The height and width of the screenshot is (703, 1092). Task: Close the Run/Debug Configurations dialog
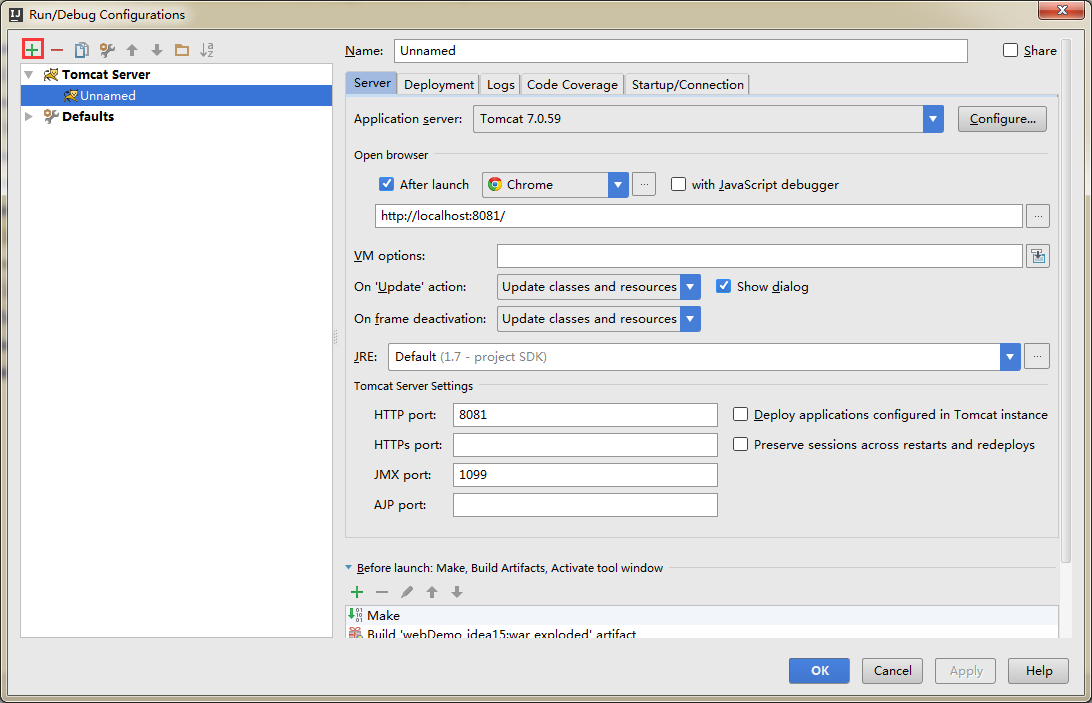[x=1062, y=10]
